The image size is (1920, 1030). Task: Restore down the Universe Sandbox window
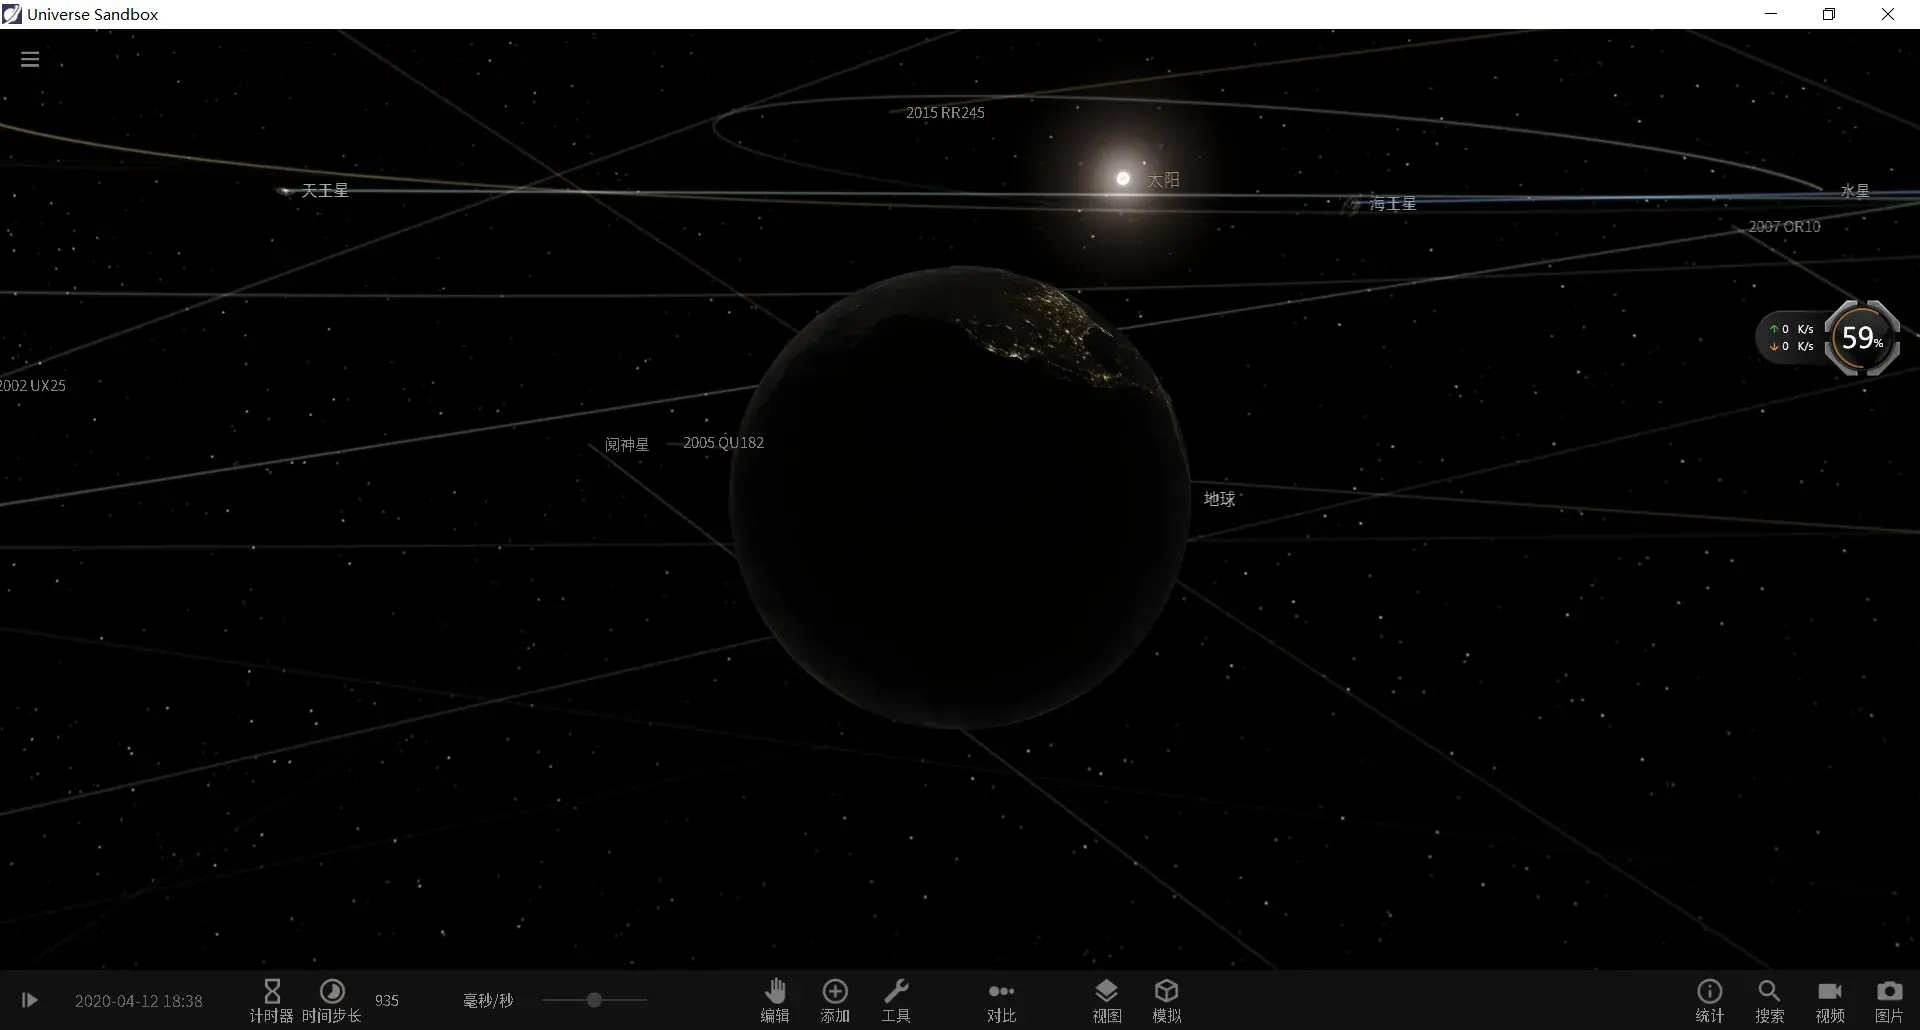[x=1829, y=14]
